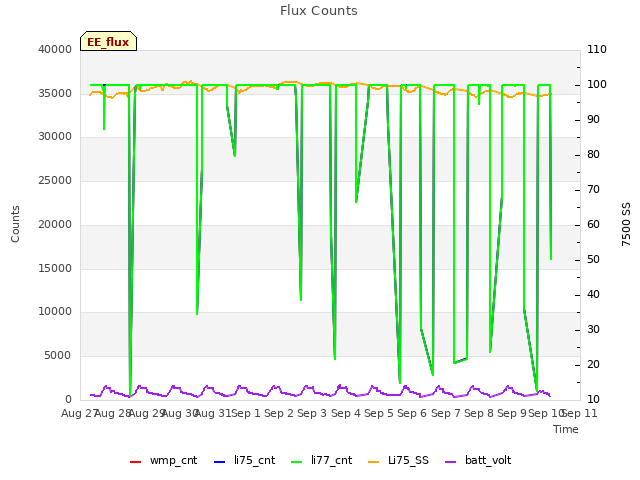Screen dimensions: 640x480
Task: Click the 30000 tick on left axis
Action: pos(55,137)
